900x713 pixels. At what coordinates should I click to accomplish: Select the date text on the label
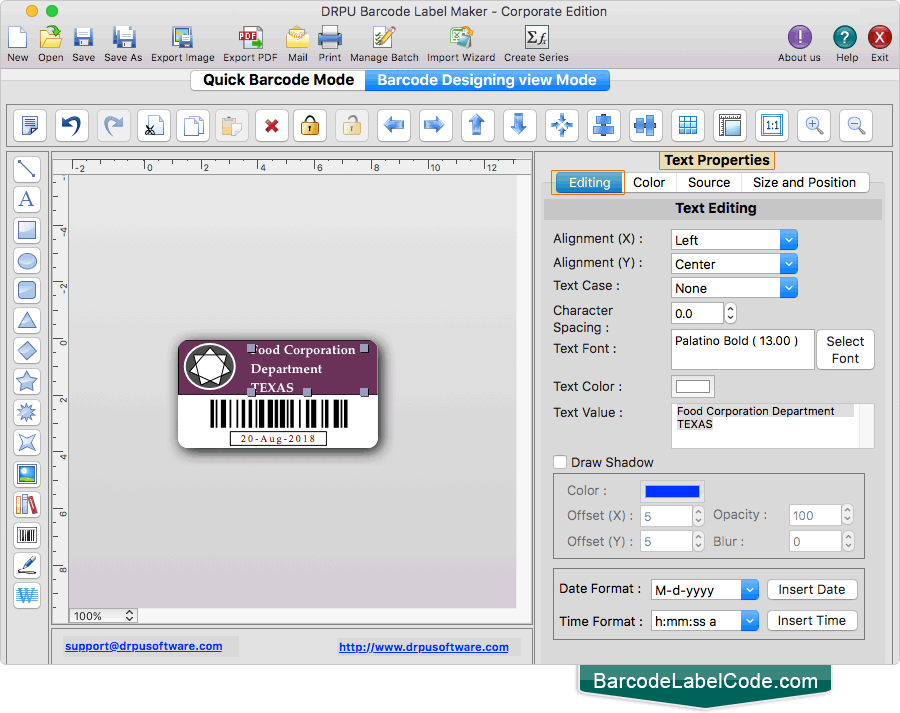coord(278,439)
